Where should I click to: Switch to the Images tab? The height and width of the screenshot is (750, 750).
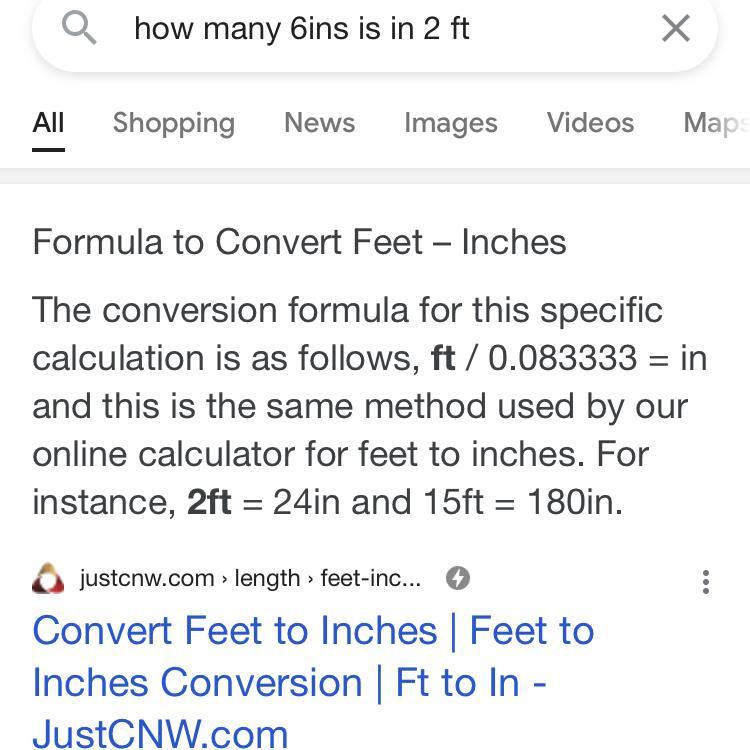tap(451, 124)
